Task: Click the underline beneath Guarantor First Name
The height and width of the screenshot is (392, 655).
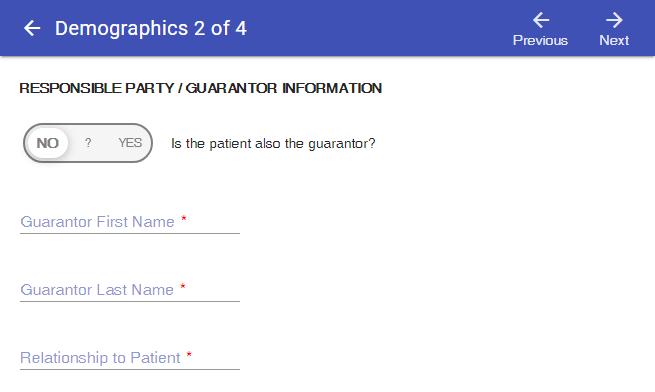Action: (130, 233)
